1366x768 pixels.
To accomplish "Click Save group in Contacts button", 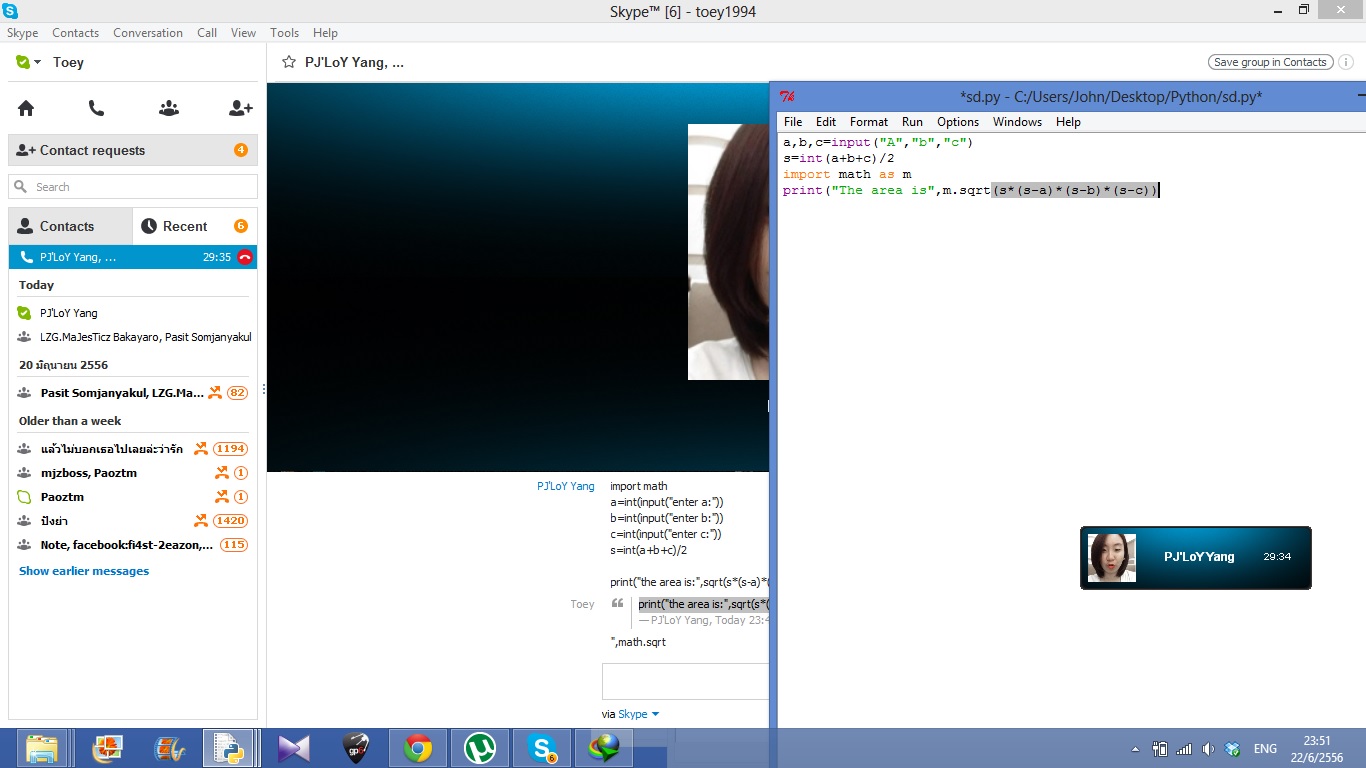I will coord(1270,62).
